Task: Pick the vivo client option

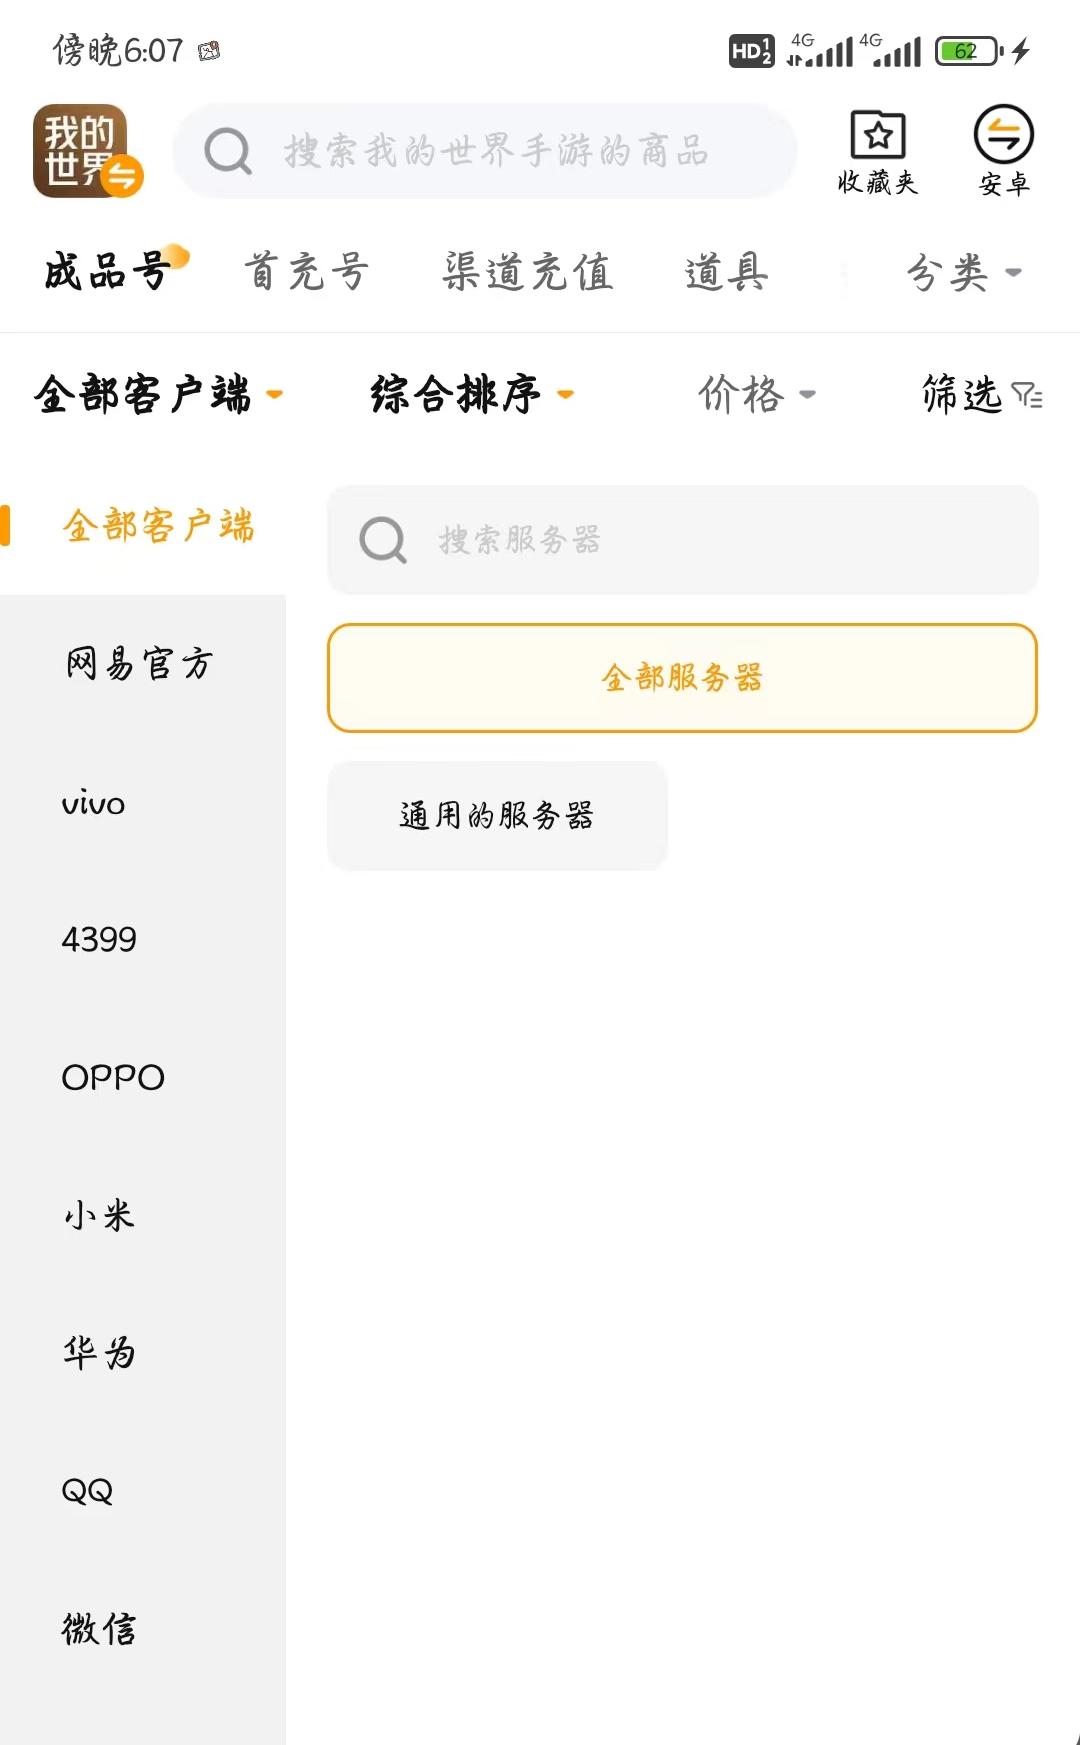Action: 94,803
